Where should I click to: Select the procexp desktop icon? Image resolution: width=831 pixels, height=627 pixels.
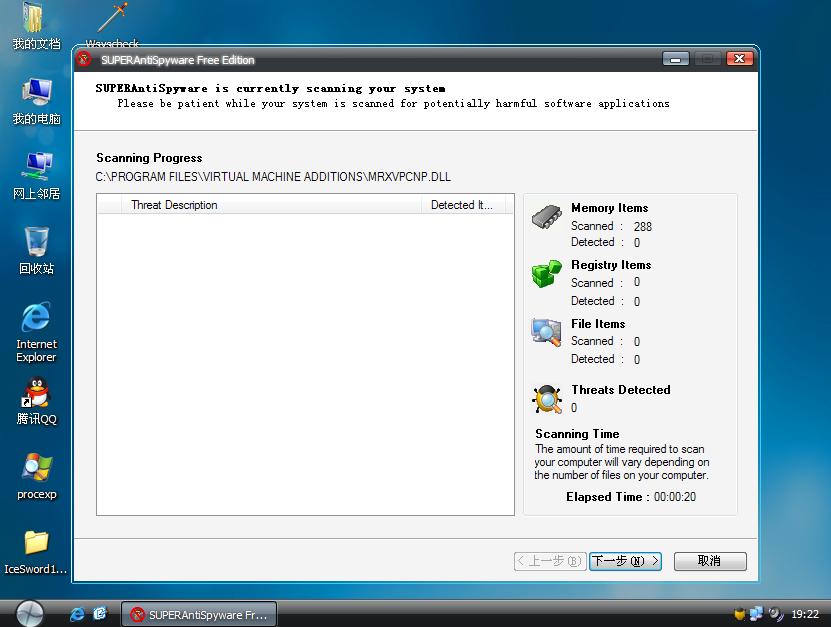coord(36,476)
